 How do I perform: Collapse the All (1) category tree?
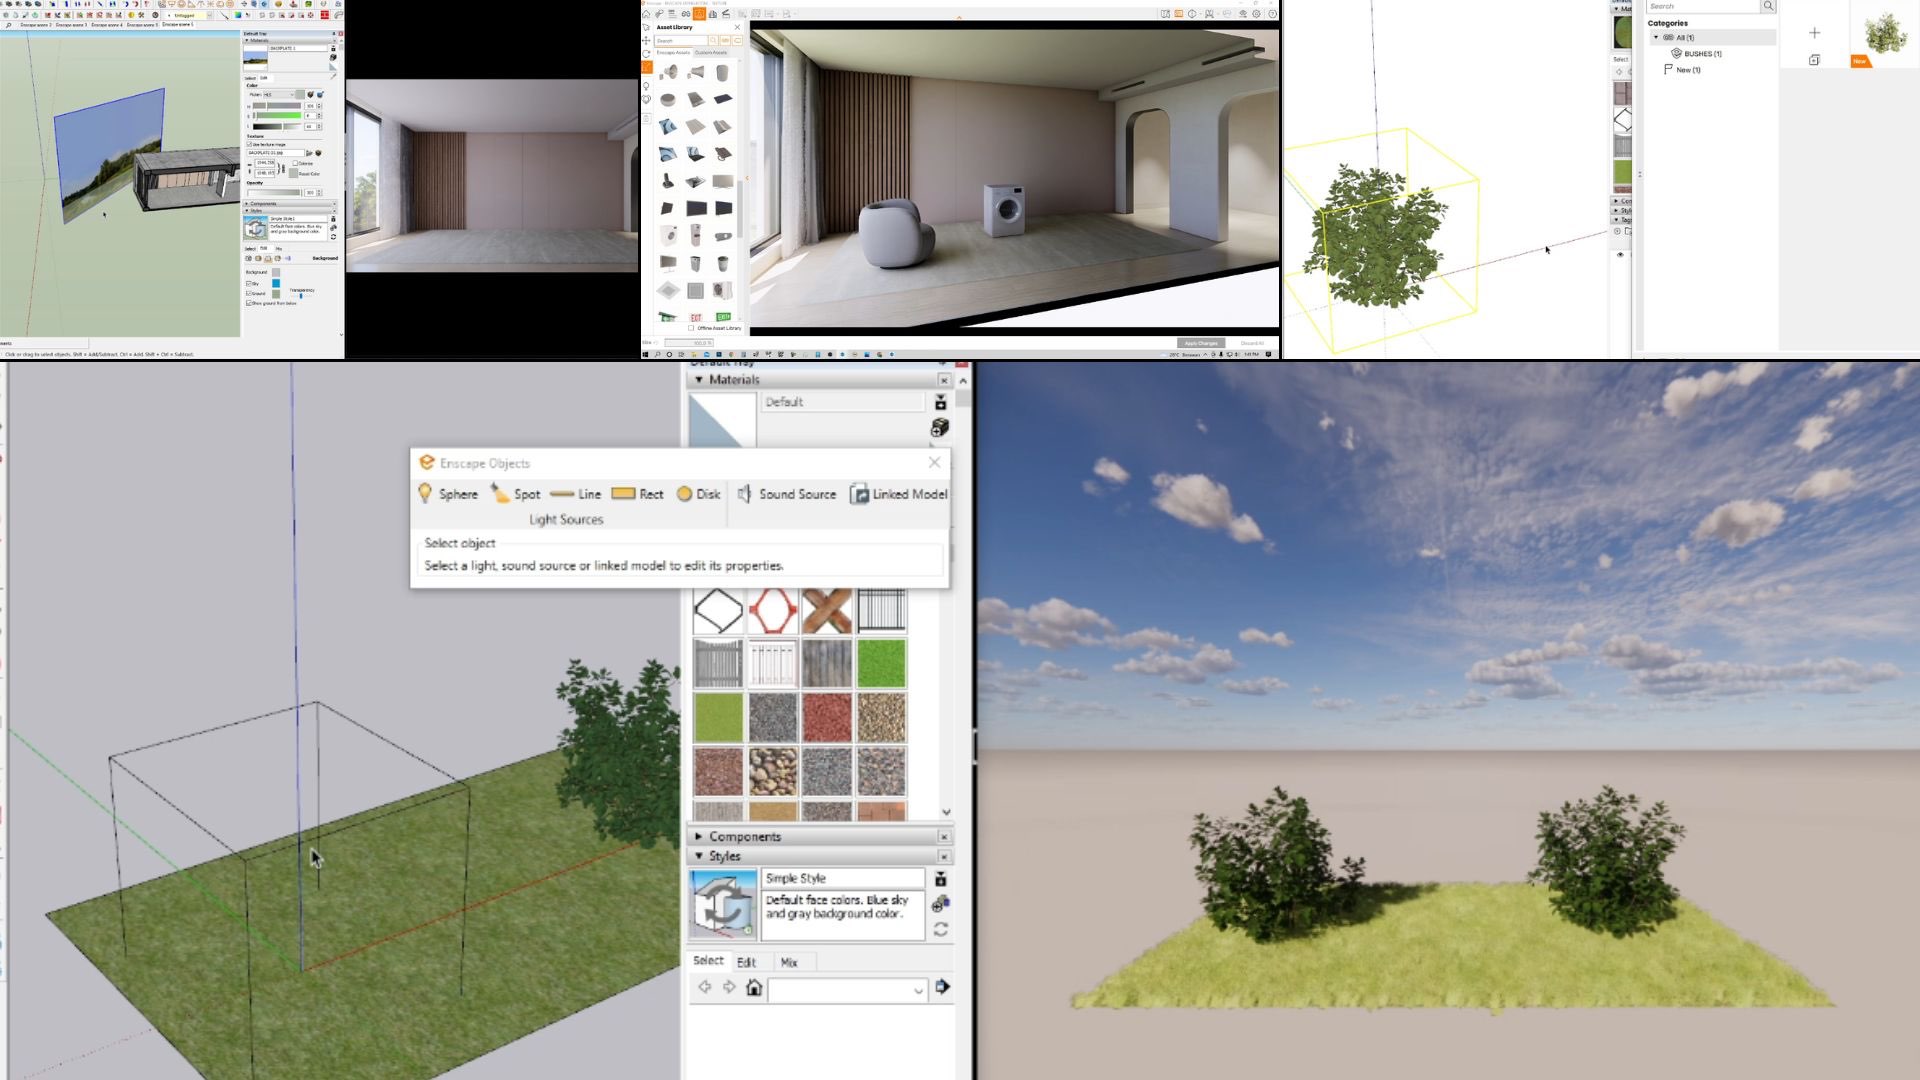click(1656, 38)
